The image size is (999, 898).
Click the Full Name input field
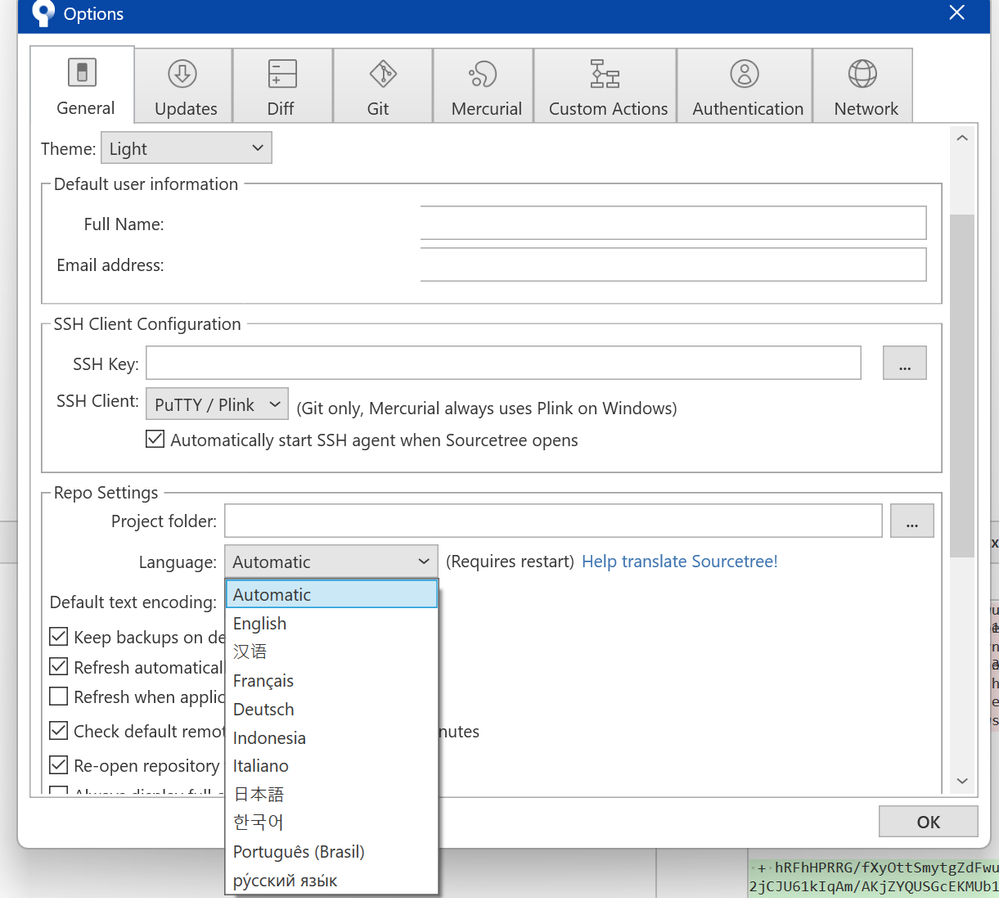[673, 223]
